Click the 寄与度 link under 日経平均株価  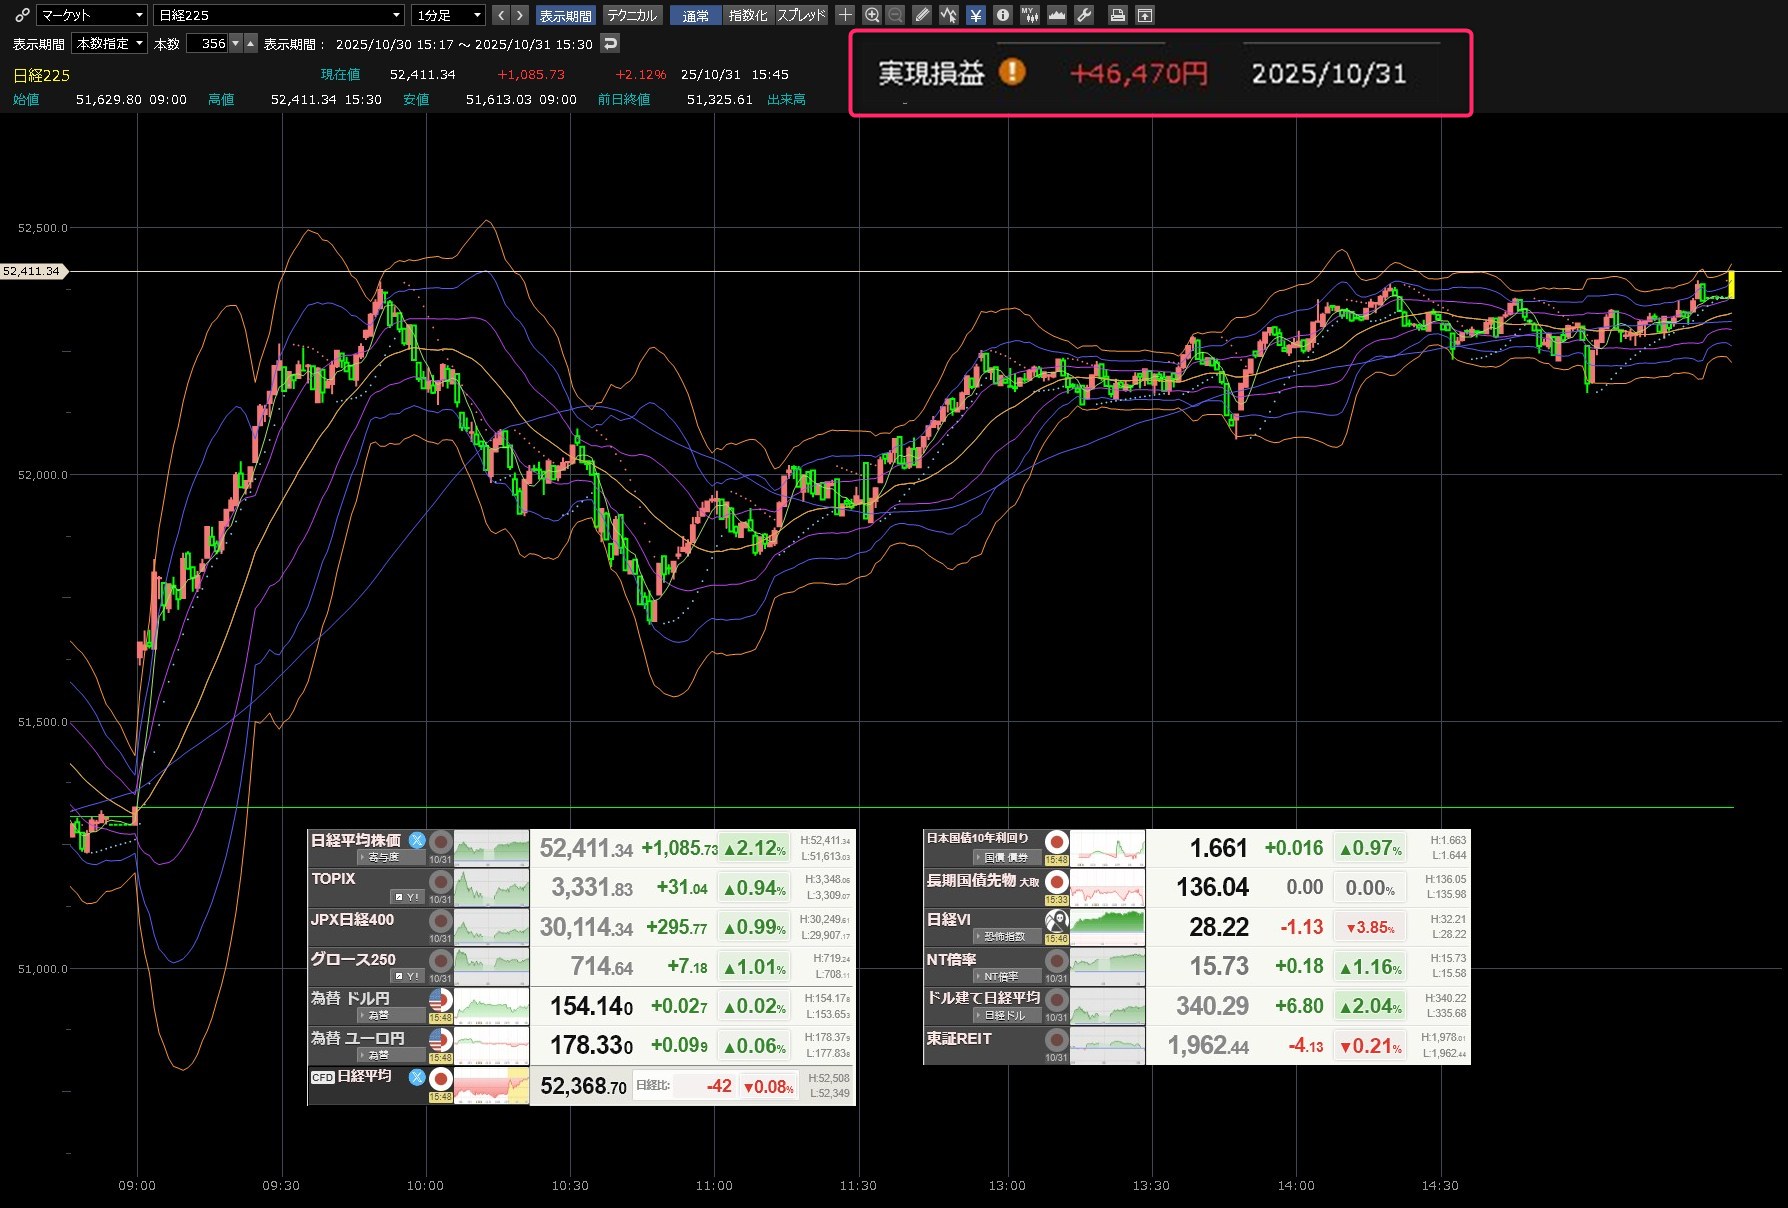382,858
